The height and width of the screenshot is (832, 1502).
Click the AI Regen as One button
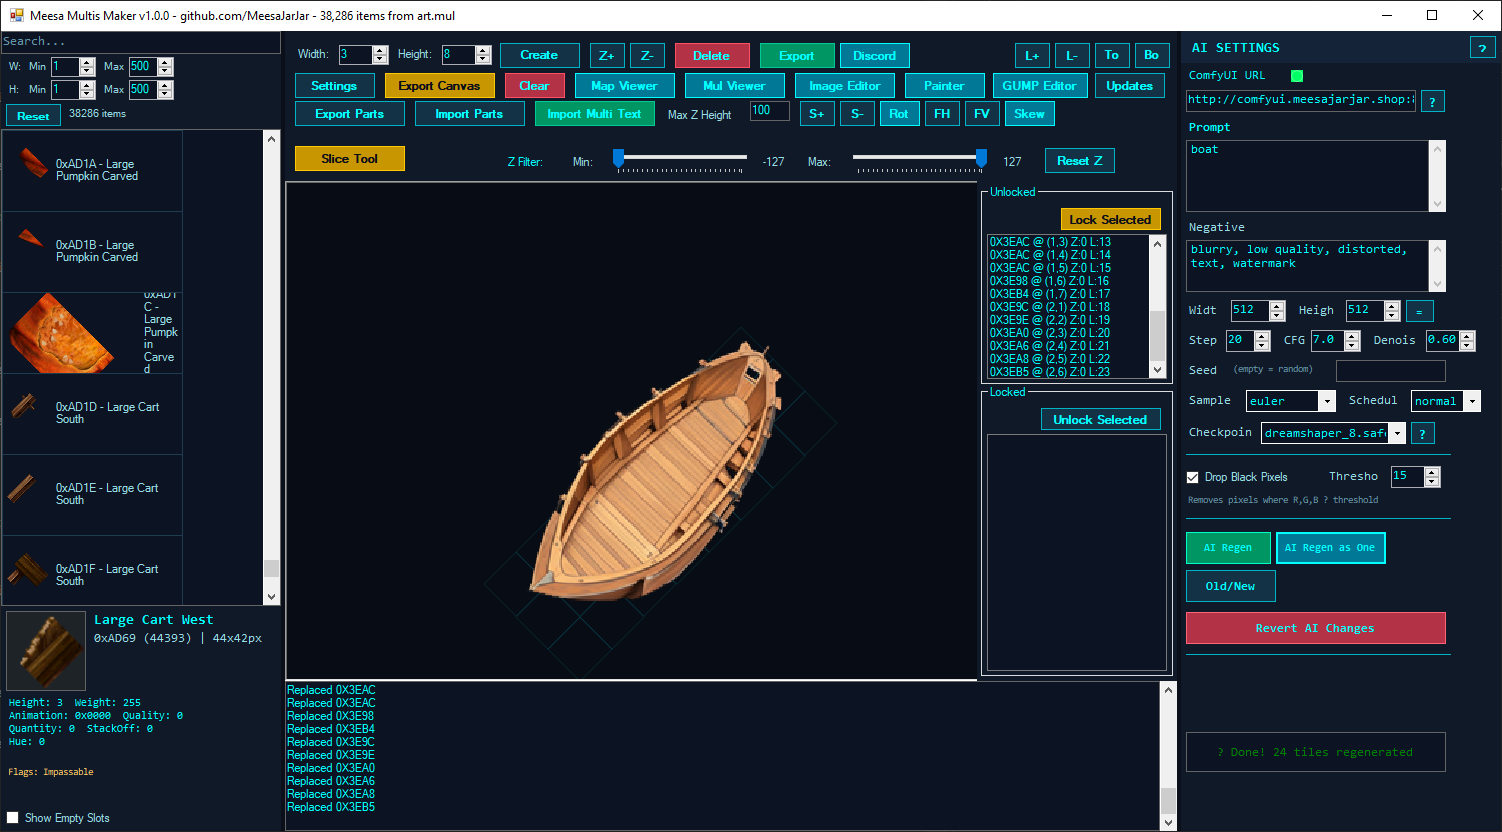(1330, 548)
